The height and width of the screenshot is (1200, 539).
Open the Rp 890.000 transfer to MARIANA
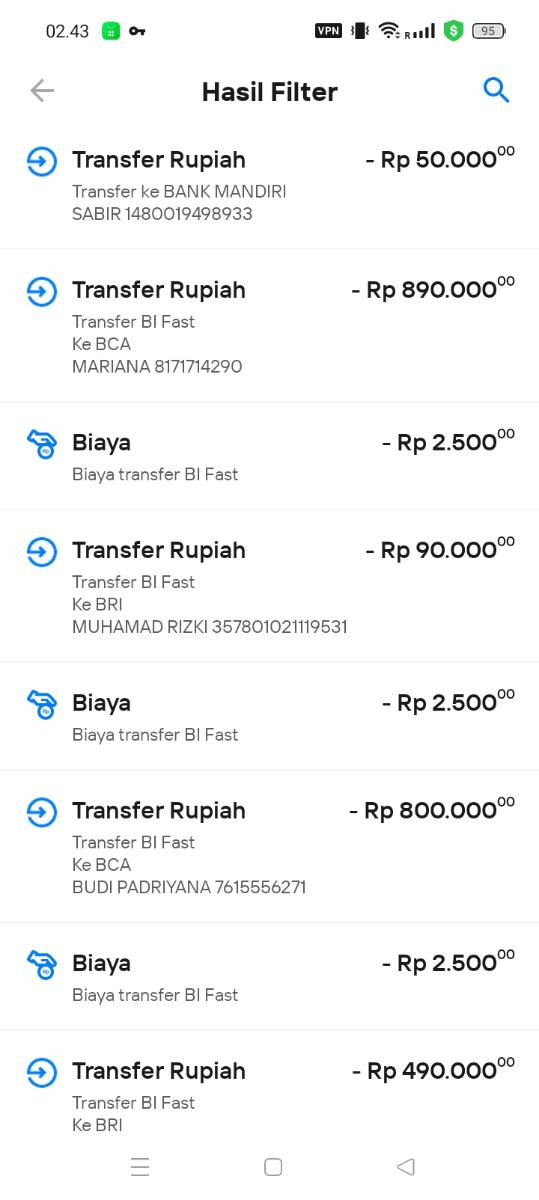[269, 327]
